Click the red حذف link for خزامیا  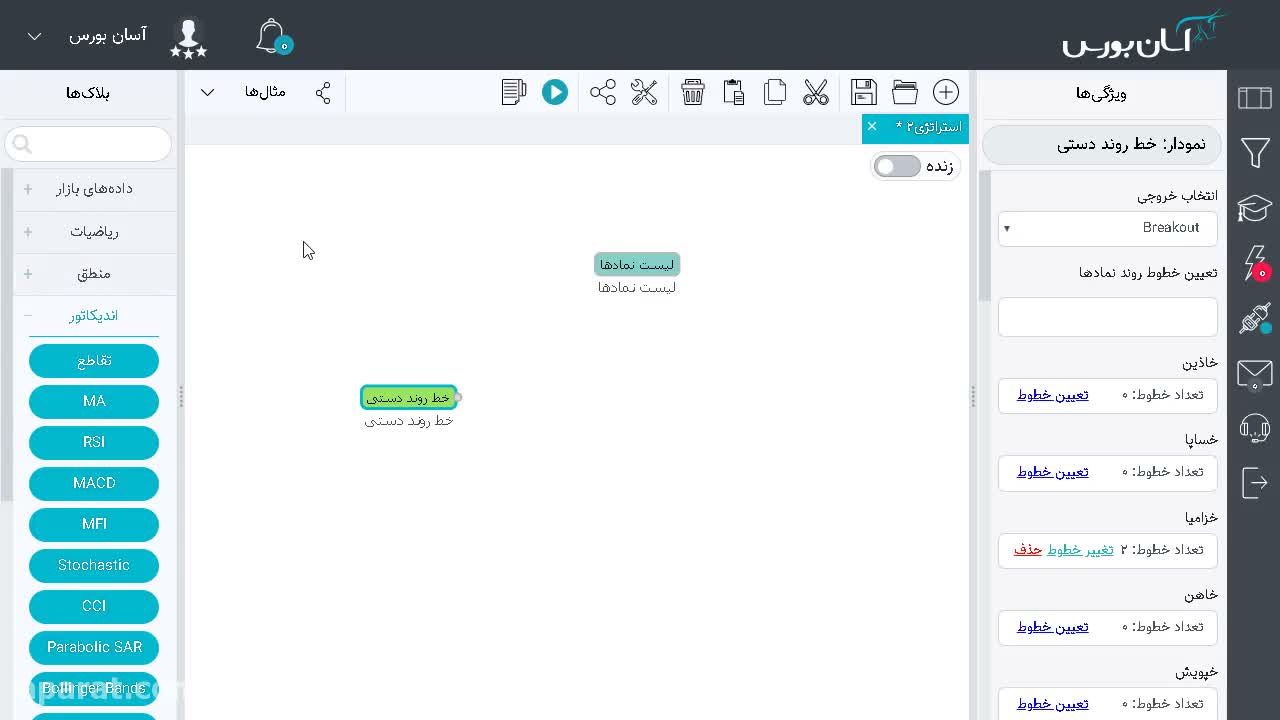pyautogui.click(x=1028, y=550)
